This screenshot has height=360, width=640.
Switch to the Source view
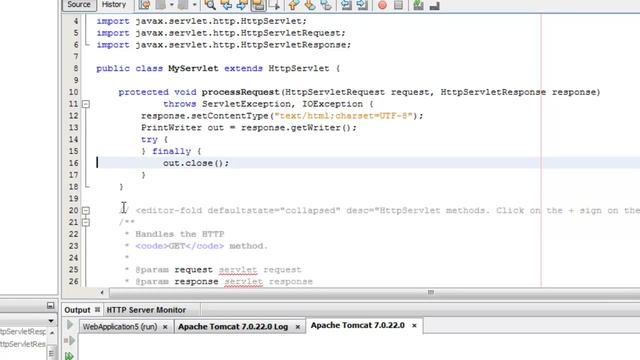79,4
